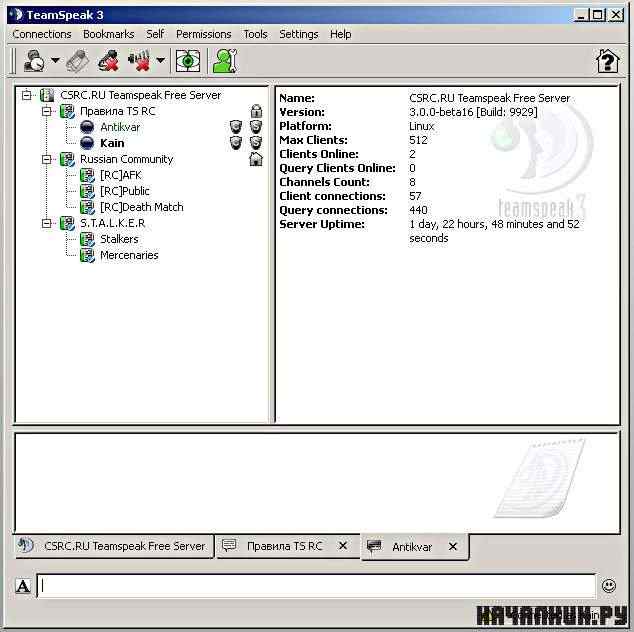Image resolution: width=634 pixels, height=632 pixels.
Task: Click the blue status ball beside Antikvar
Action: tap(87, 127)
